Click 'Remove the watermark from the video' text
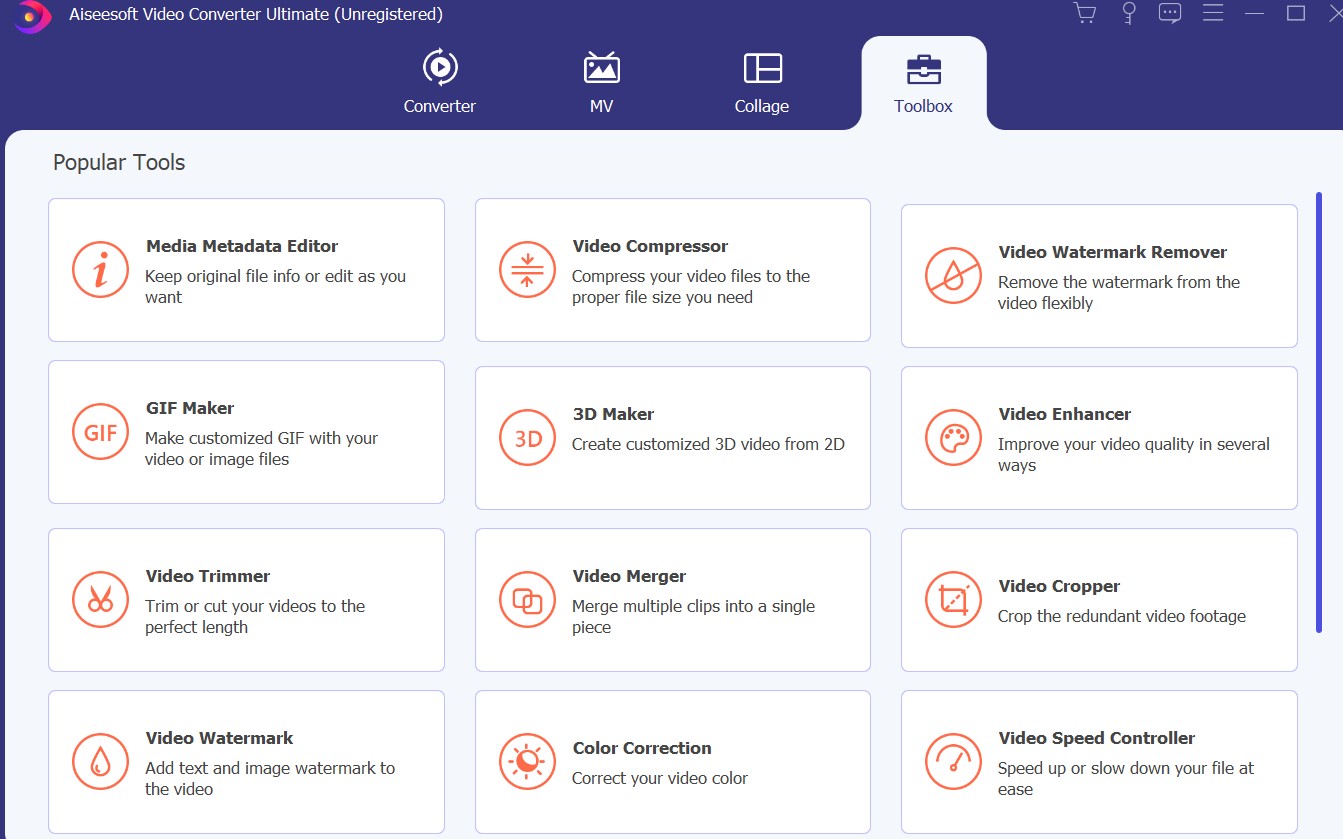 click(1119, 293)
